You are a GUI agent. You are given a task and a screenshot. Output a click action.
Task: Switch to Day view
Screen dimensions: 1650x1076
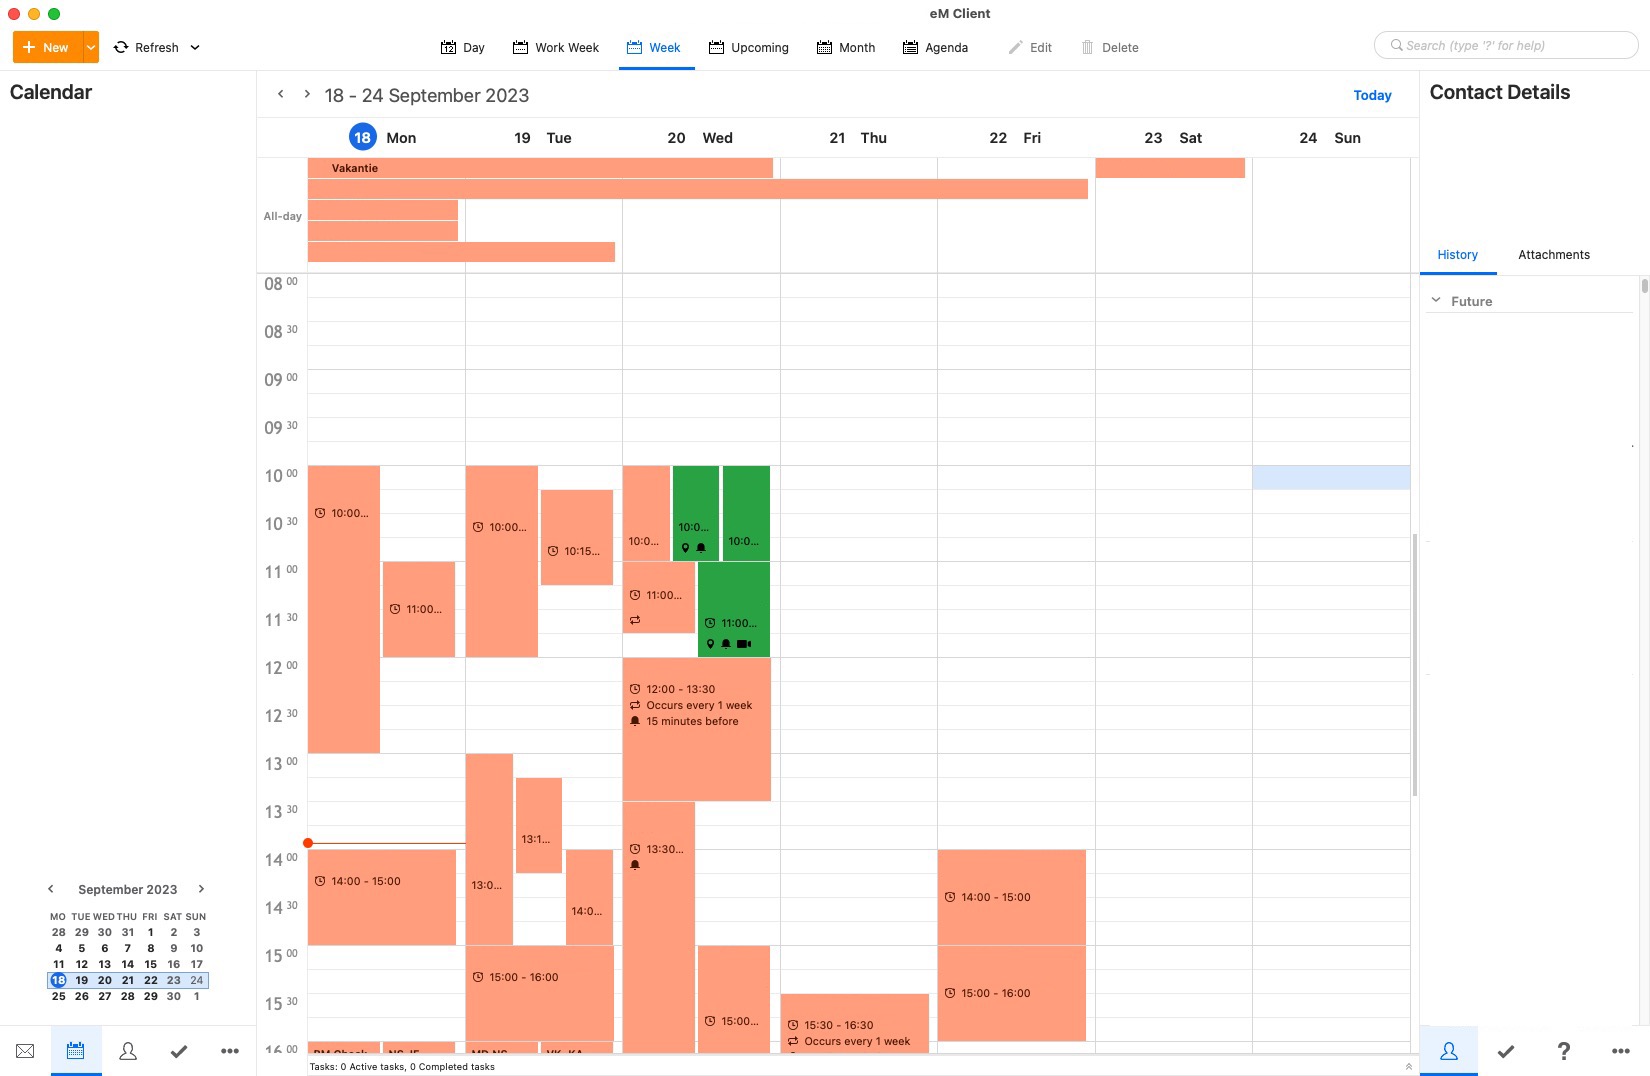click(x=462, y=47)
